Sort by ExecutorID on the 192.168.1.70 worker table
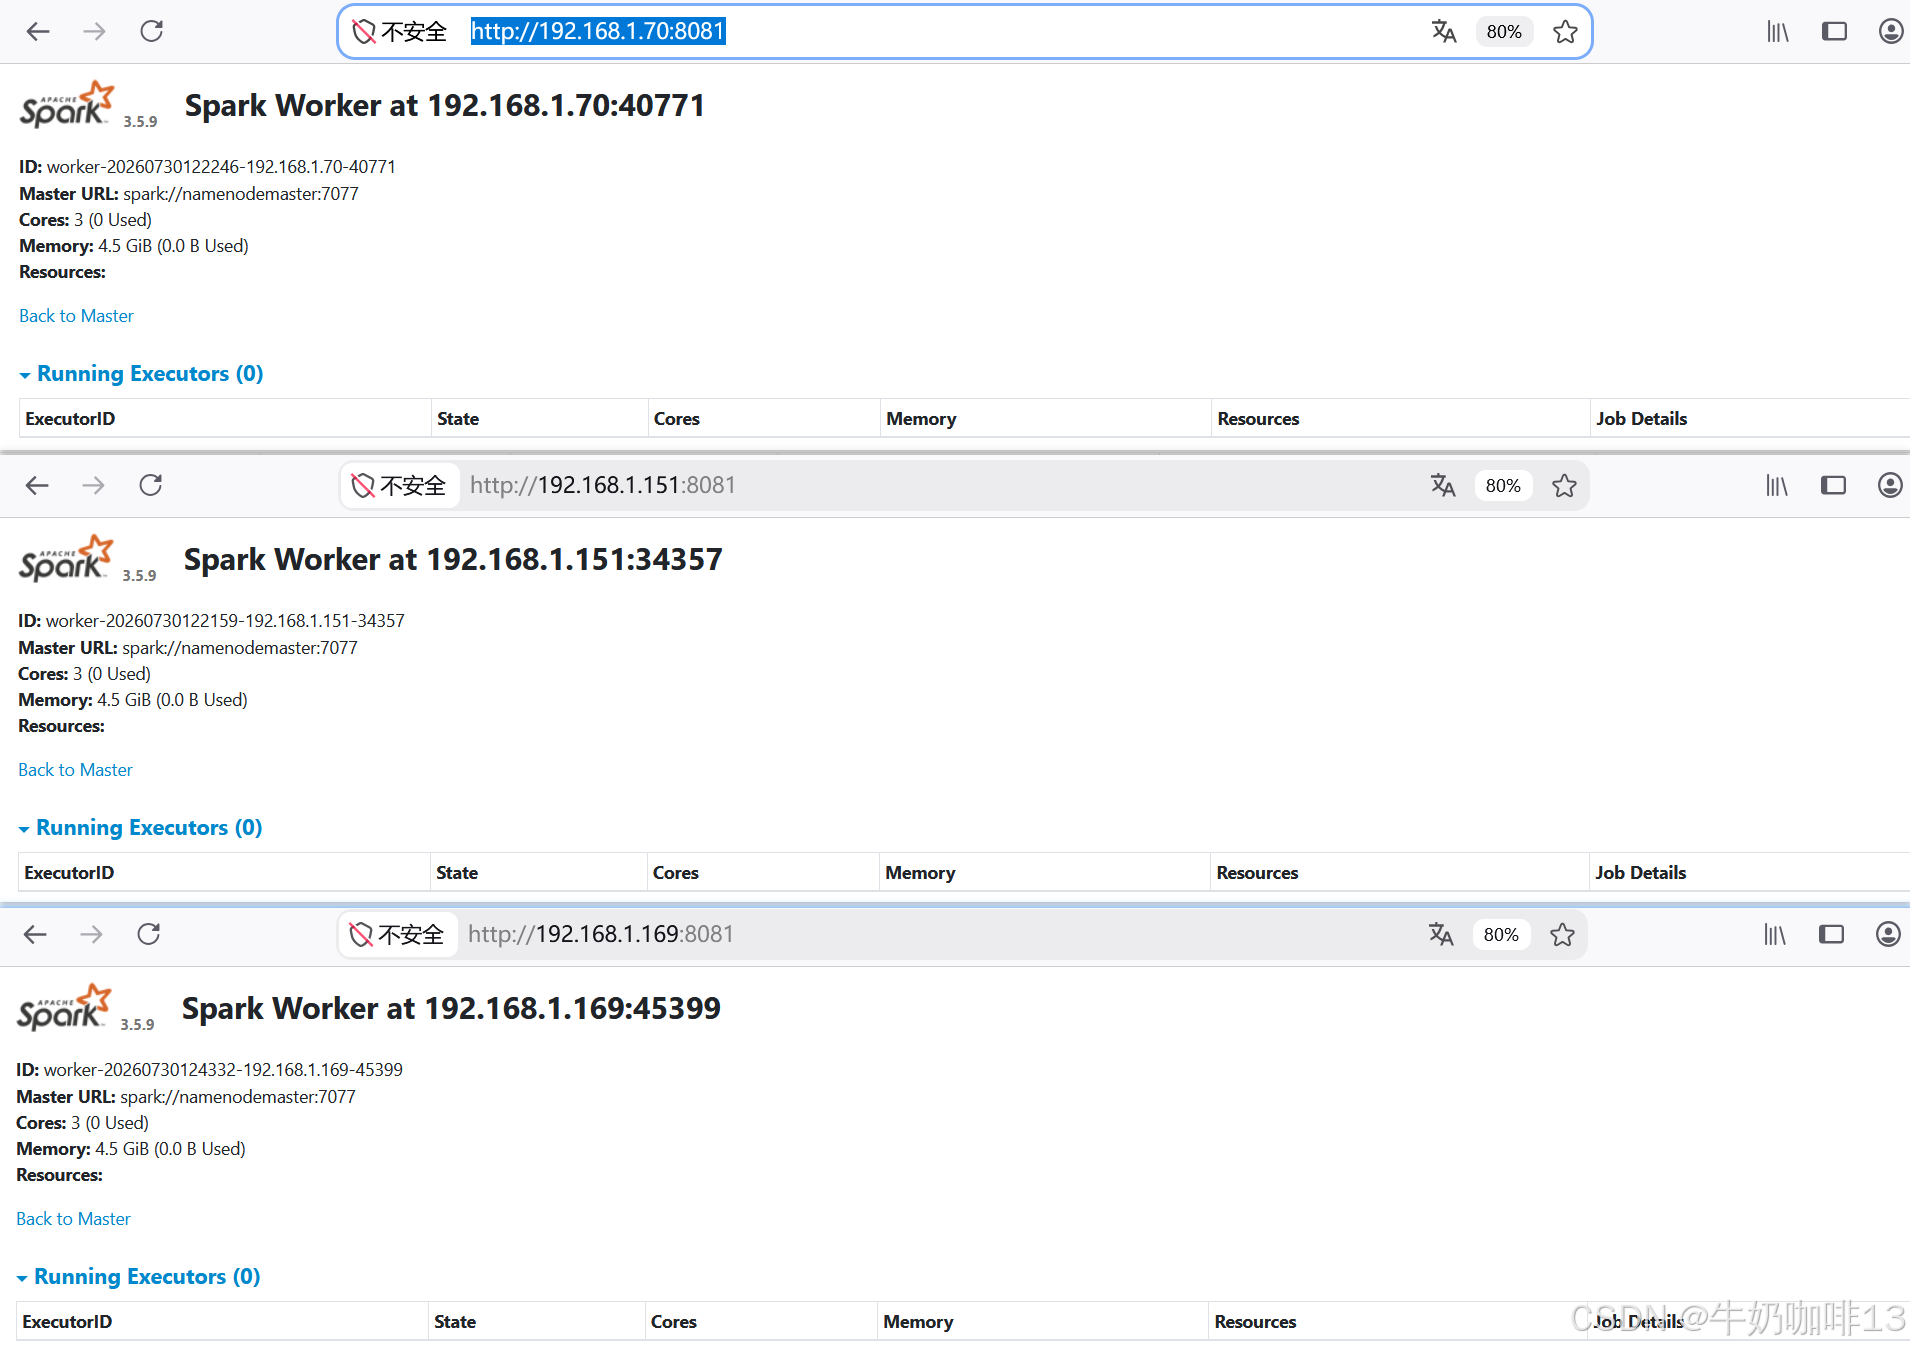The image size is (1910, 1350). point(225,419)
